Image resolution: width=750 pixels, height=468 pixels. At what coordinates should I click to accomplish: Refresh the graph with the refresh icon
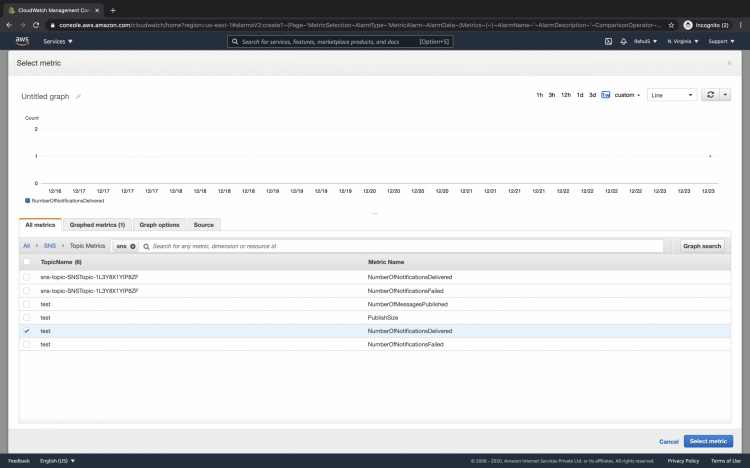(710, 95)
